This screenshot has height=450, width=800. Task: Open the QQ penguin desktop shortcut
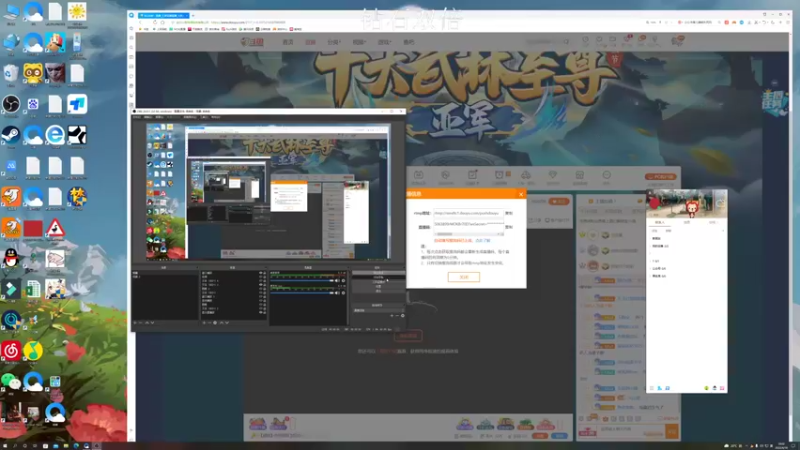tap(11, 259)
